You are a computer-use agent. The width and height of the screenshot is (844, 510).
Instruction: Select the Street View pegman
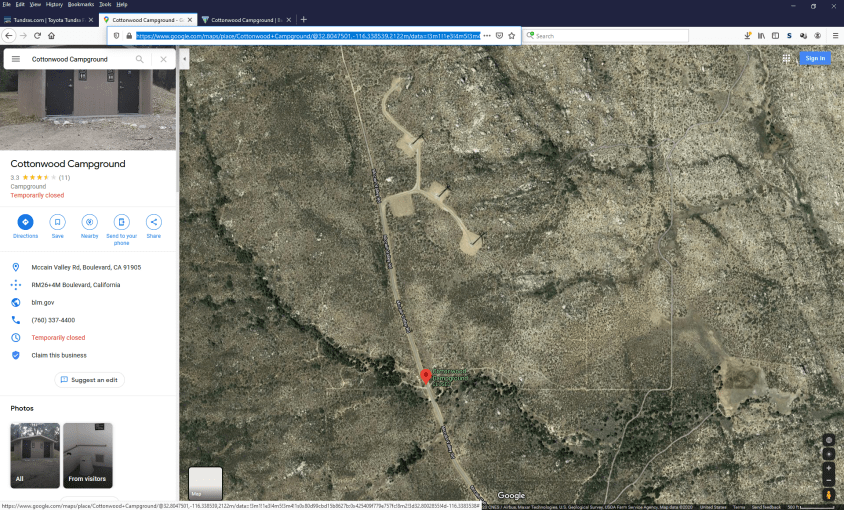pos(828,493)
